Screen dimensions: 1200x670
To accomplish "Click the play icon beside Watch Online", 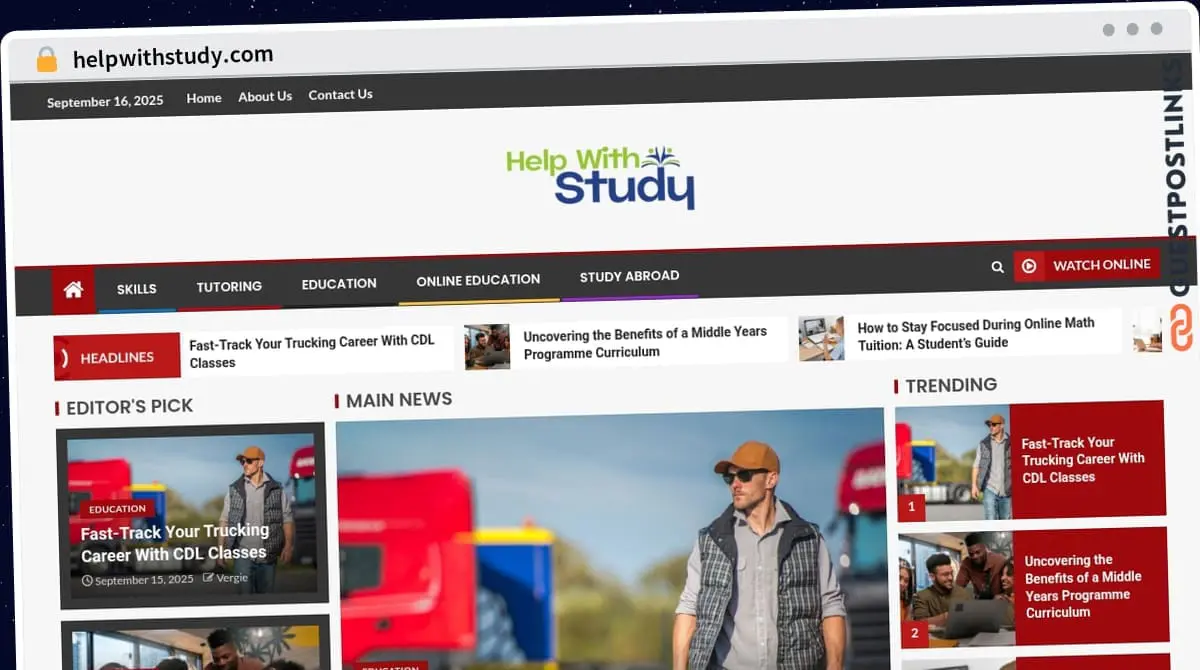I will click(x=1029, y=266).
